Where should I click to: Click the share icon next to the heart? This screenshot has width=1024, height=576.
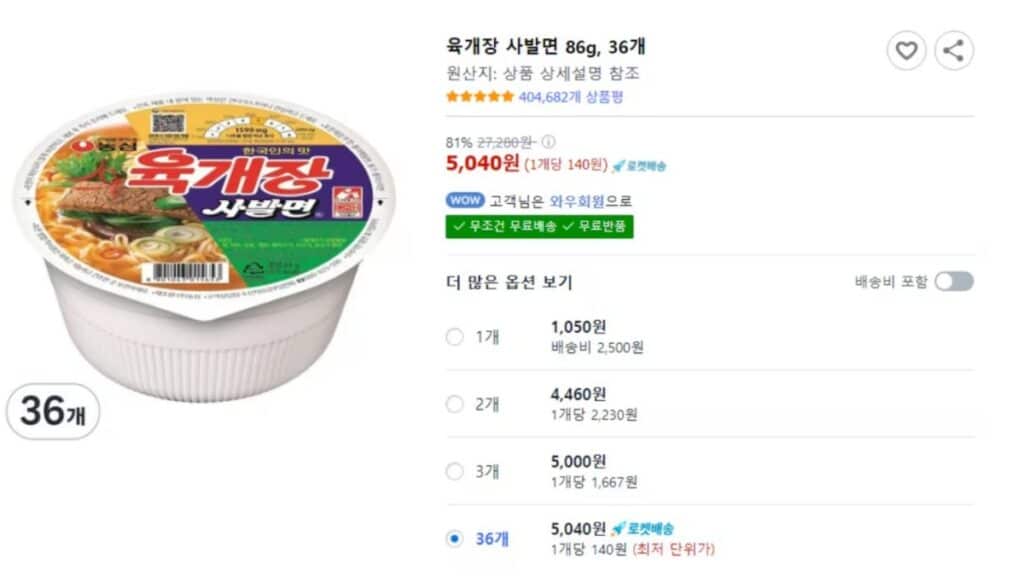click(x=955, y=49)
